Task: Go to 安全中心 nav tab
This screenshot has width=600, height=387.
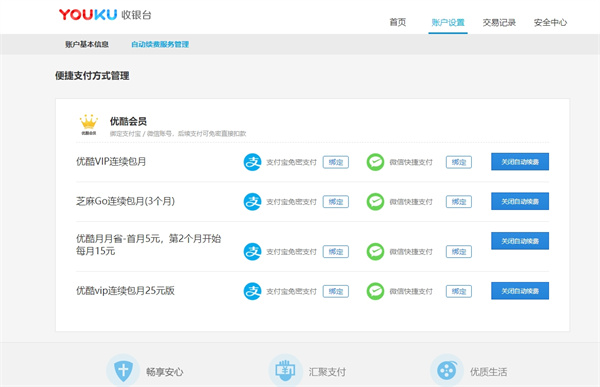Action: [x=550, y=22]
